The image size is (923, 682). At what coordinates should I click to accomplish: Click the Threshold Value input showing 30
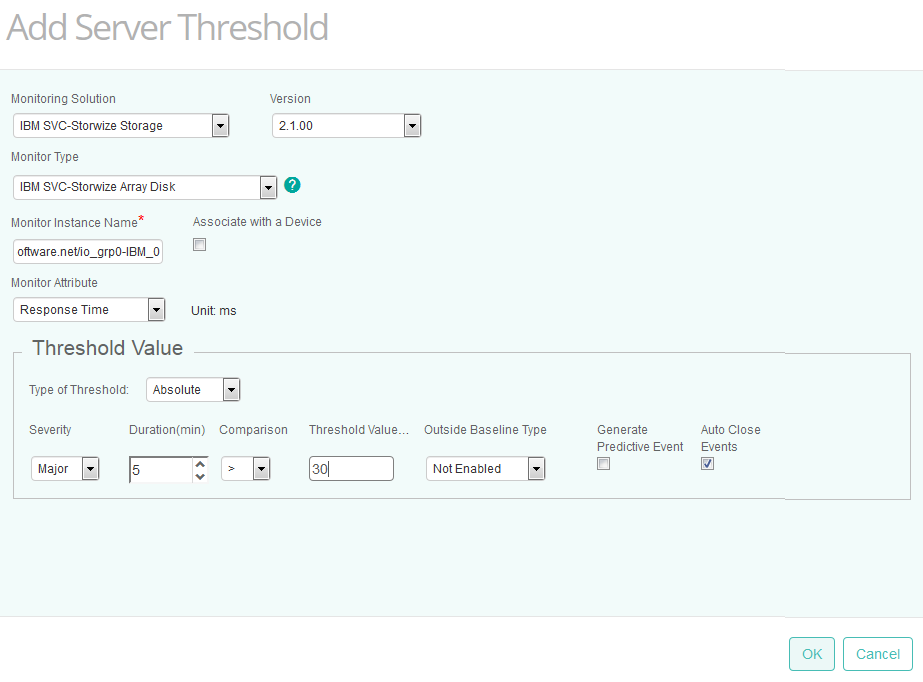[x=351, y=468]
